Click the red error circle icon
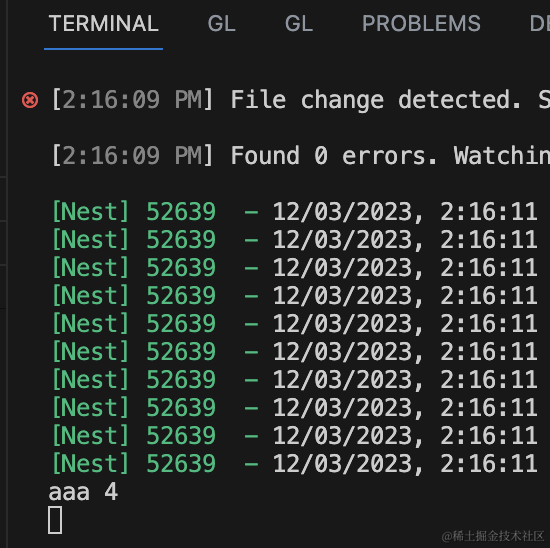Viewport: 550px width, 548px height. 30,100
